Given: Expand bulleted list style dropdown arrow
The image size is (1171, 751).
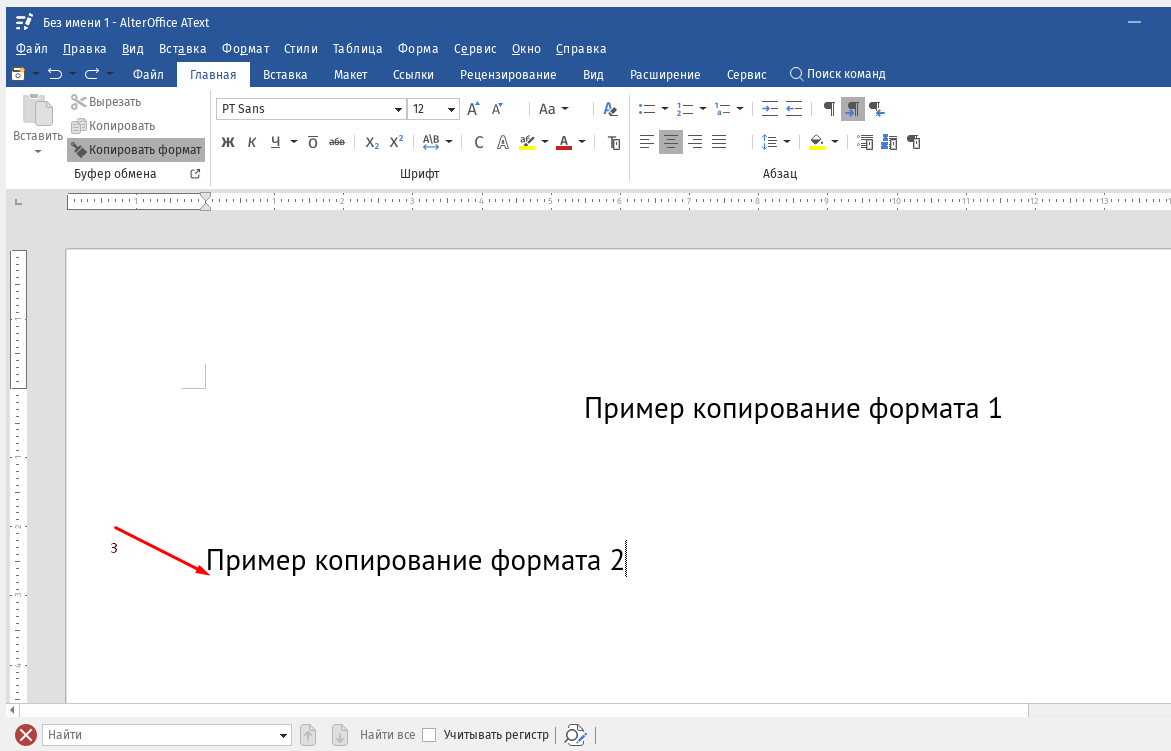Looking at the screenshot, I should (665, 109).
